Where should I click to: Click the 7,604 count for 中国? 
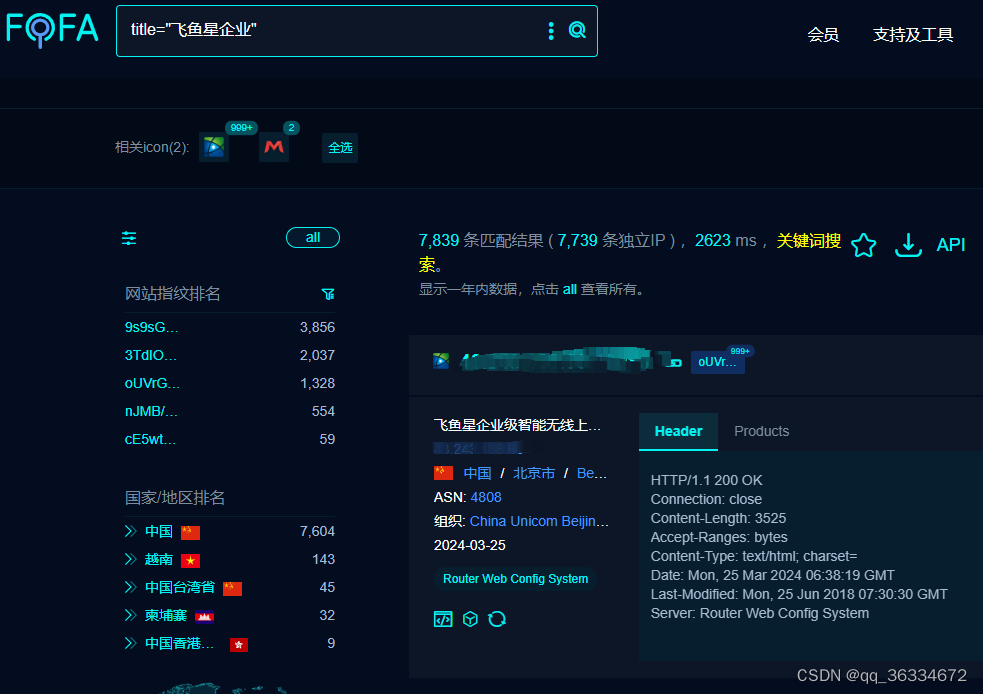[317, 532]
